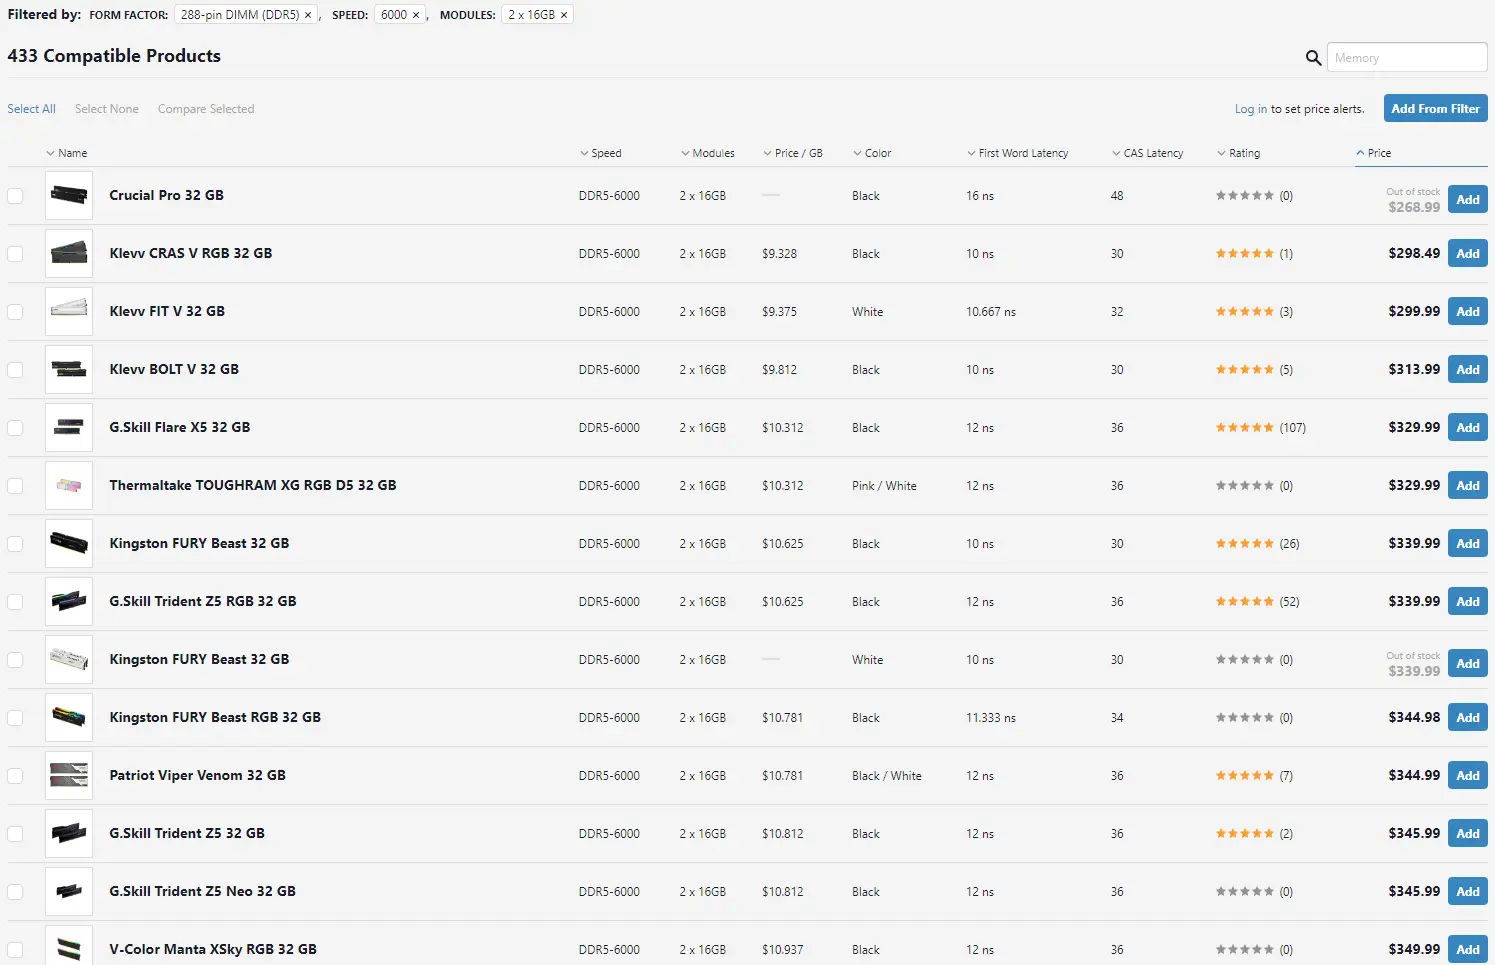Remove the 6000 speed filter tag
Viewport: 1495px width, 965px height.
point(416,15)
